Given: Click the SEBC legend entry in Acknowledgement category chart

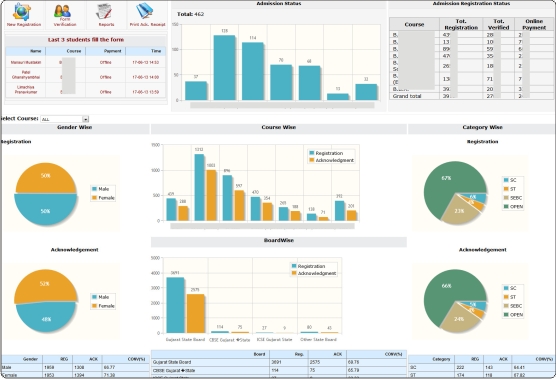Looking at the screenshot, I should coord(513,306).
